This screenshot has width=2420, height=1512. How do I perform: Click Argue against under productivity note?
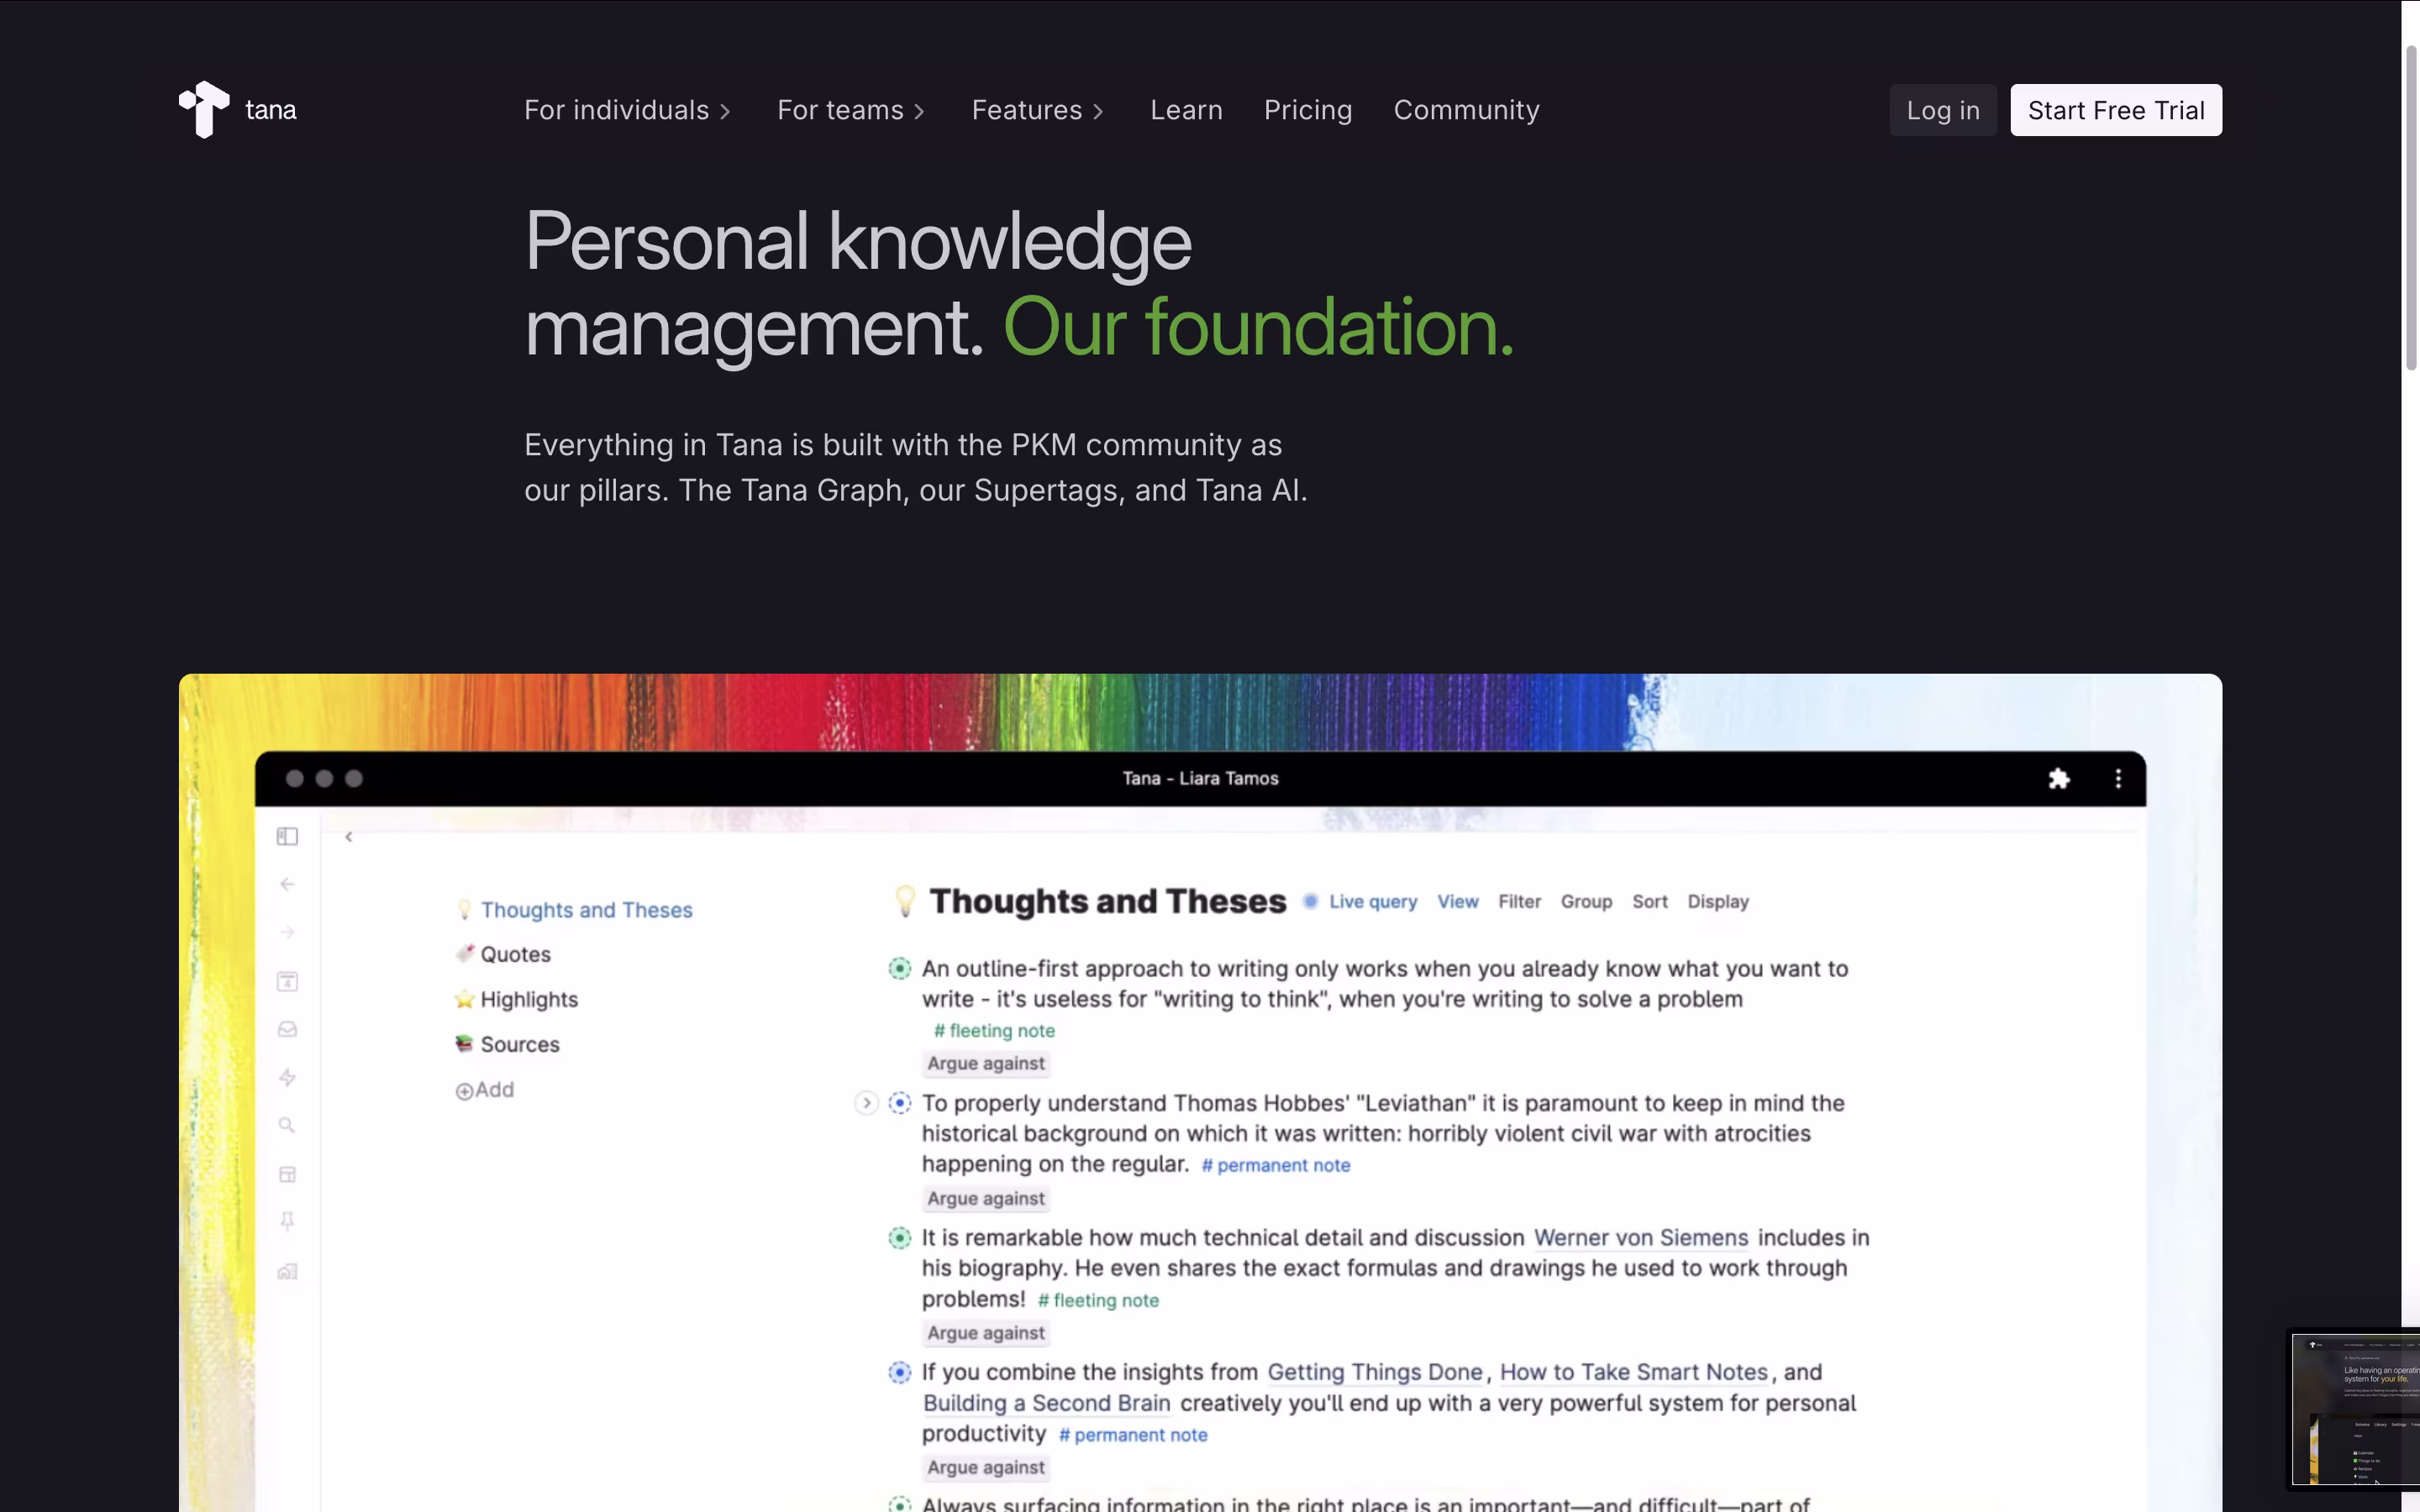[x=986, y=1467]
